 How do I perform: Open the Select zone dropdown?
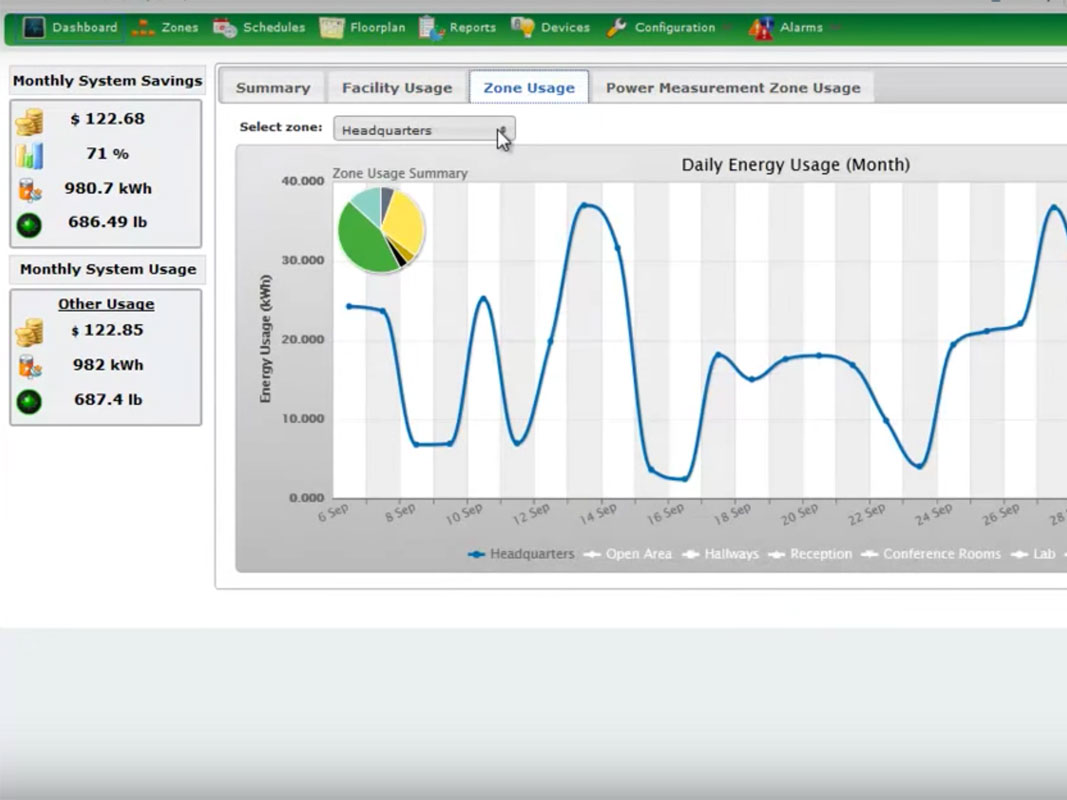click(x=424, y=130)
